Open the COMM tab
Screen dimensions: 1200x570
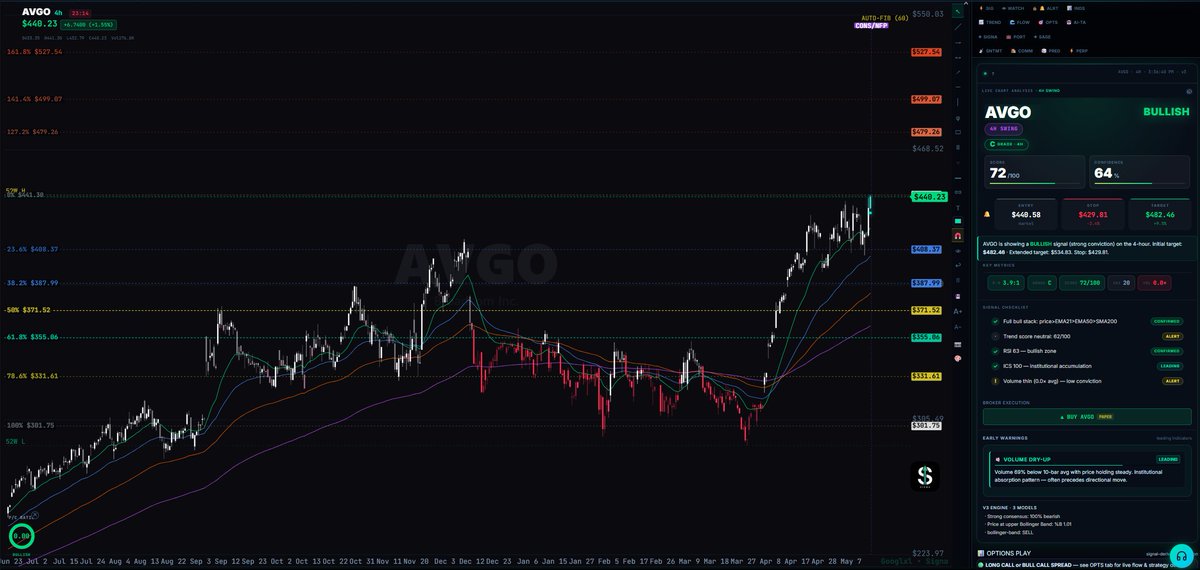tap(1022, 51)
